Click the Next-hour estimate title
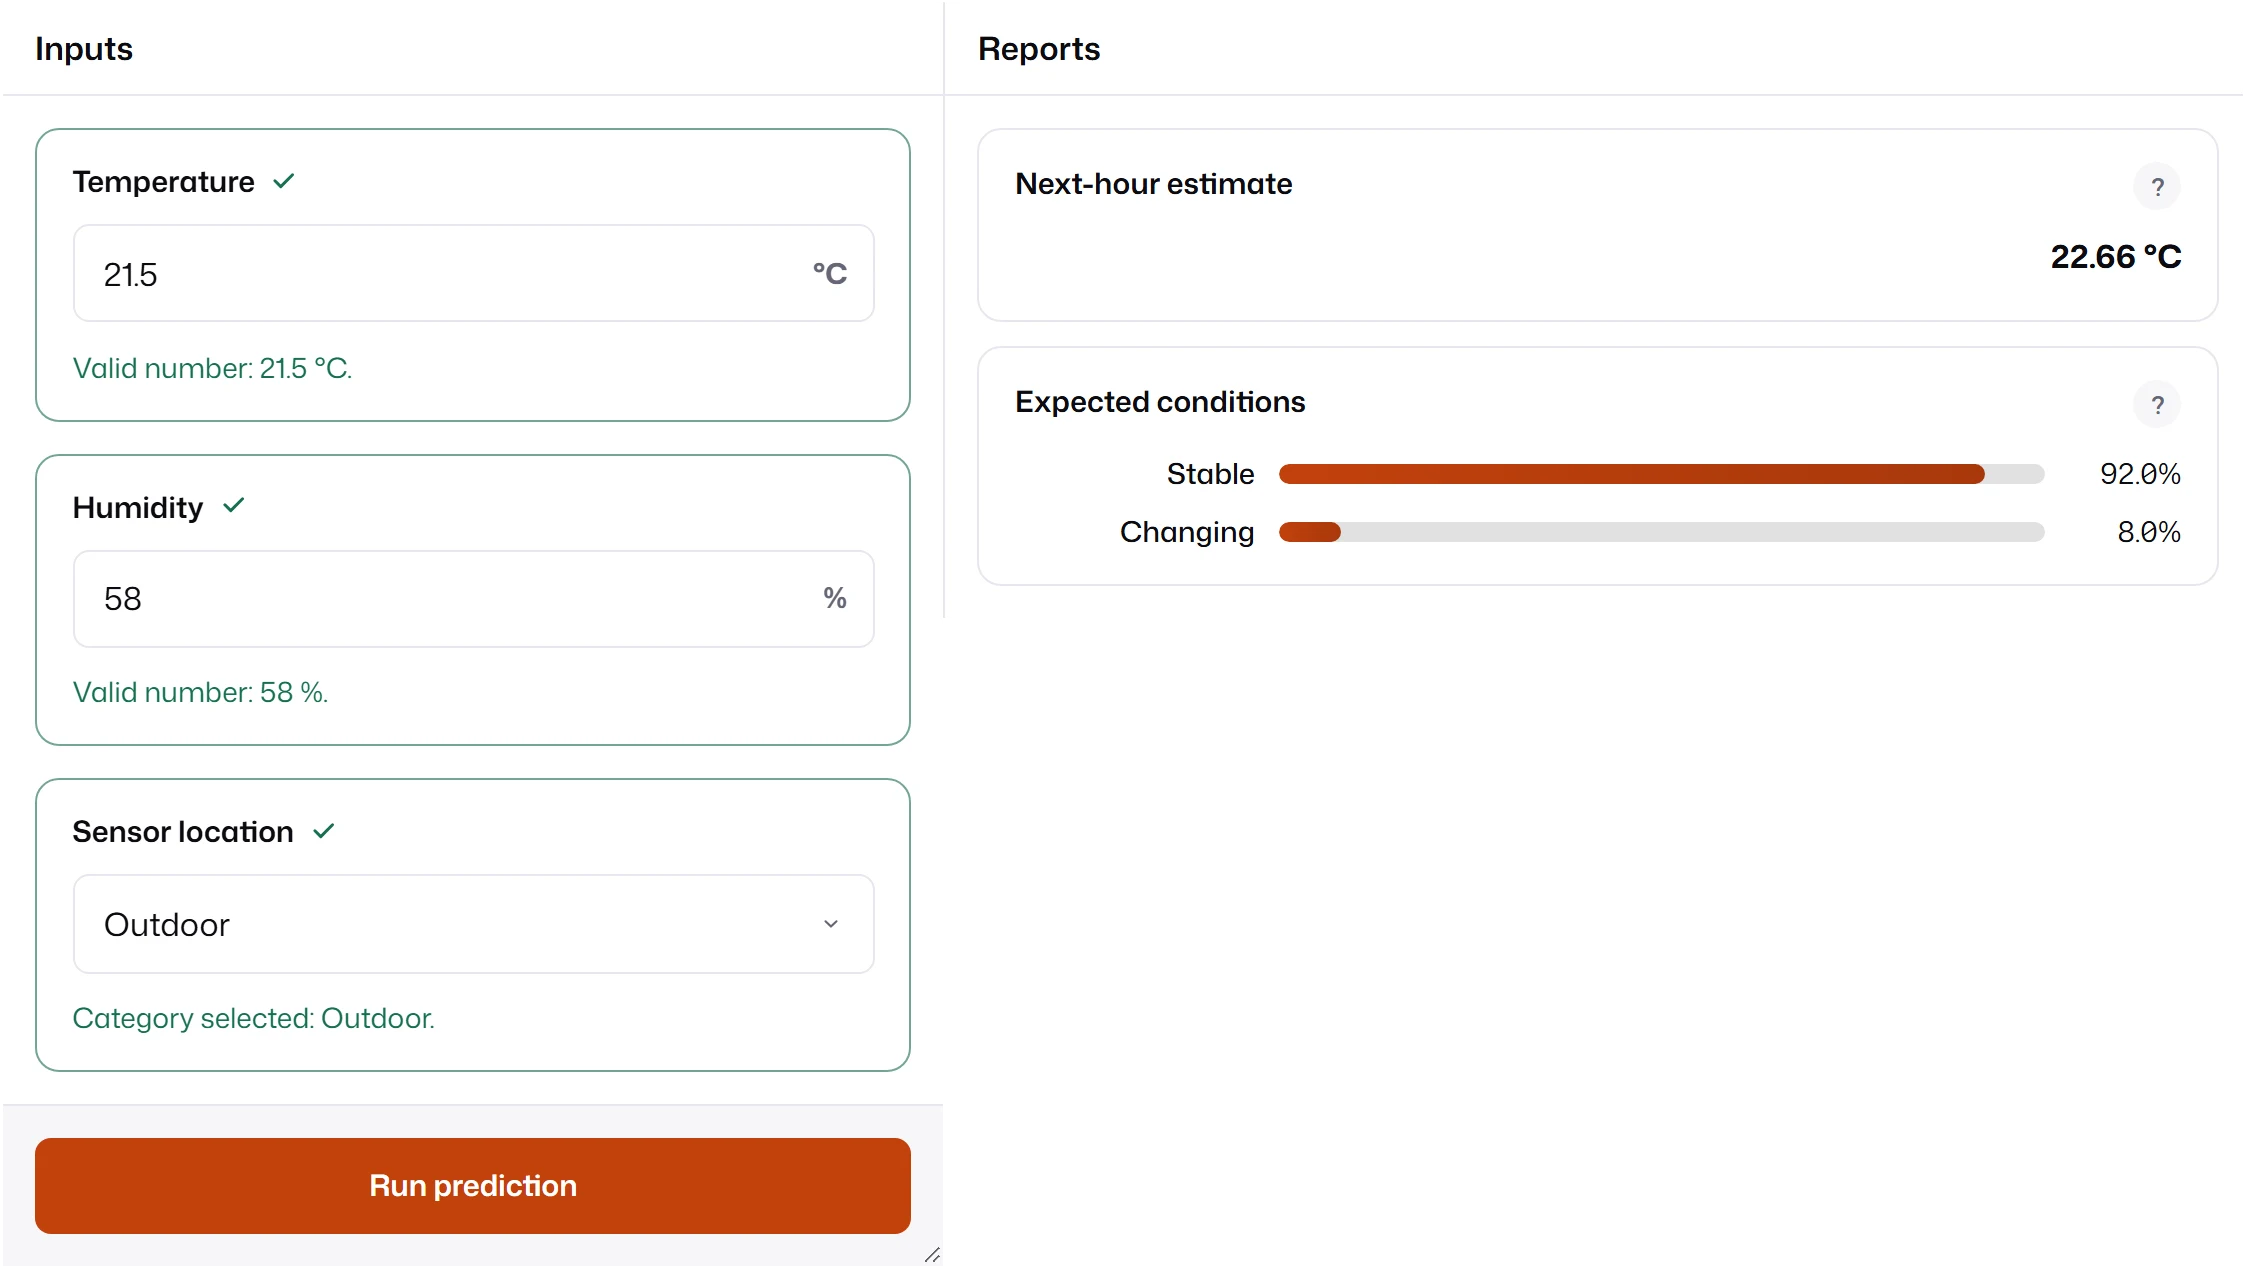 coord(1154,184)
